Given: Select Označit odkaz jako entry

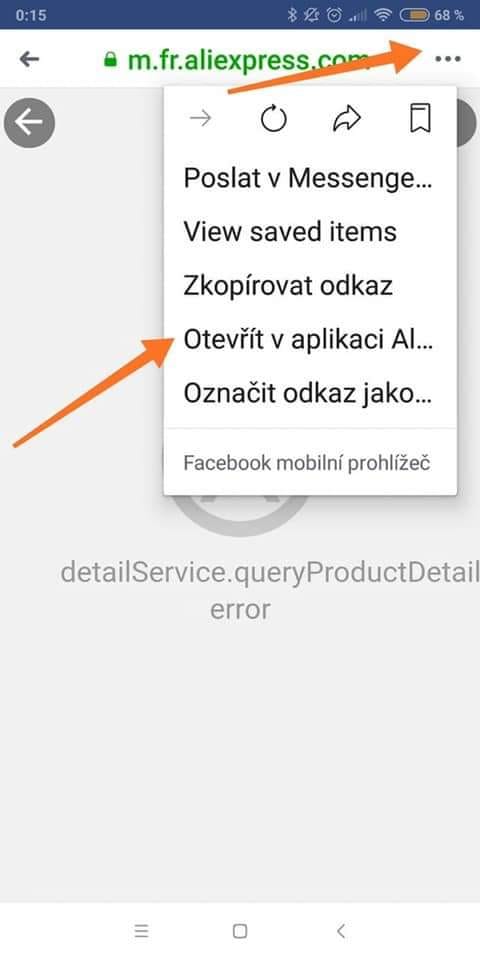Looking at the screenshot, I should pos(310,393).
